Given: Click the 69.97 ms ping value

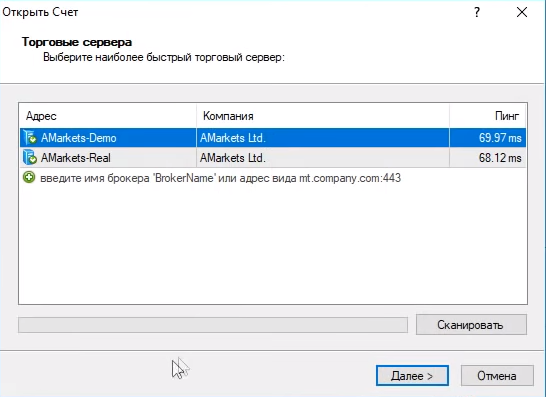Looking at the screenshot, I should (x=500, y=138).
